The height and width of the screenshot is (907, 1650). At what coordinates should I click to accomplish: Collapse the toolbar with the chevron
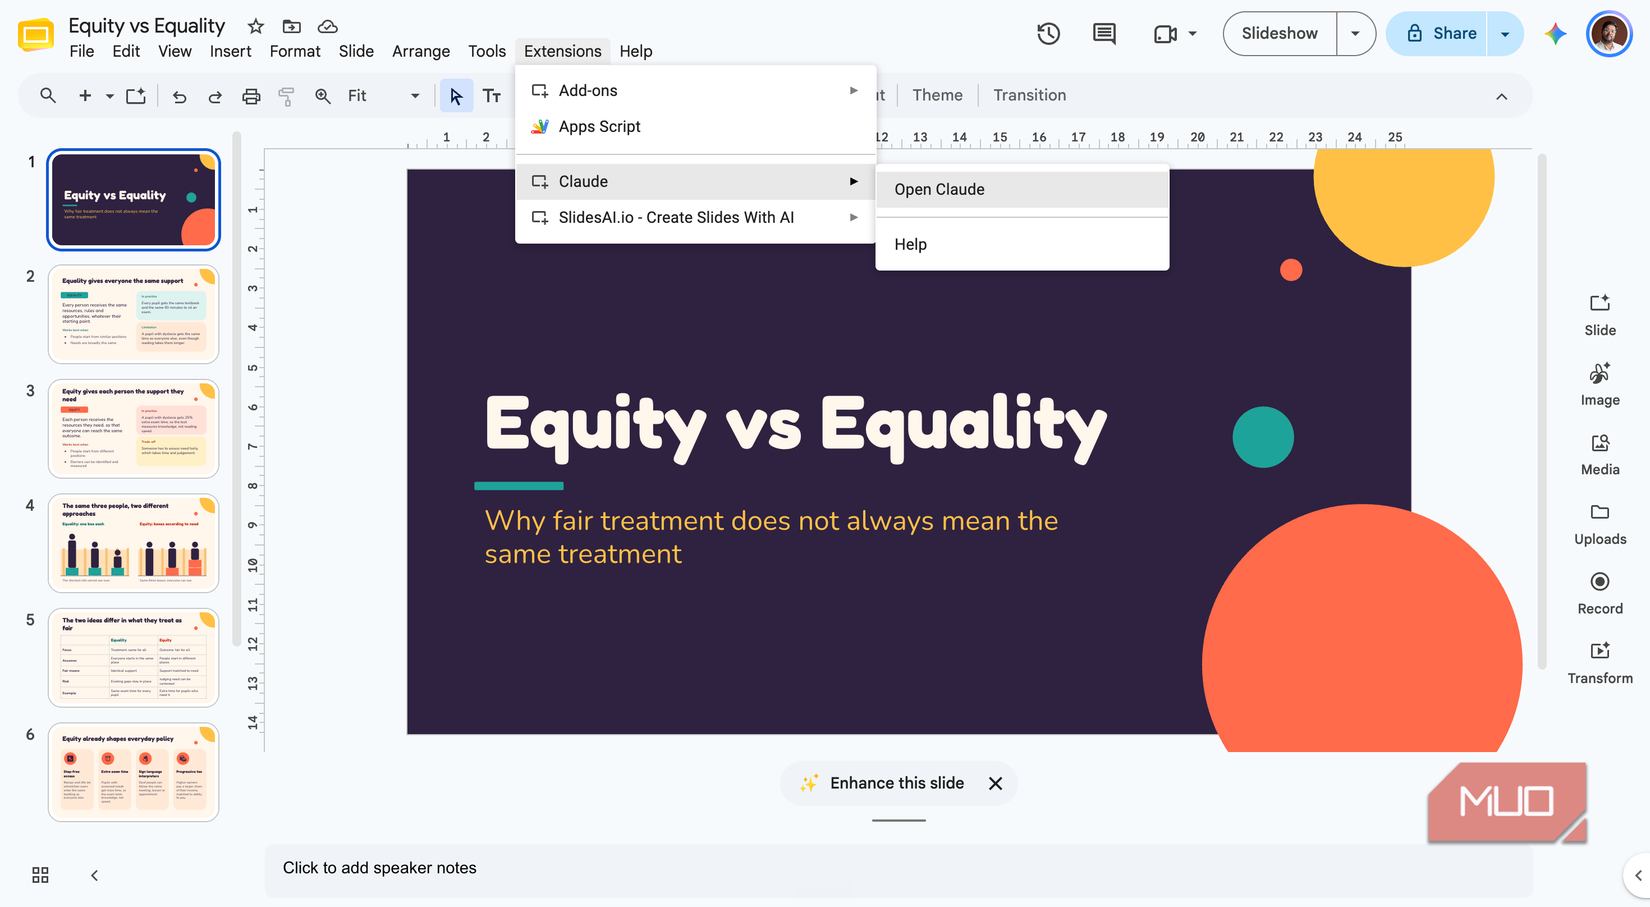click(x=1501, y=96)
